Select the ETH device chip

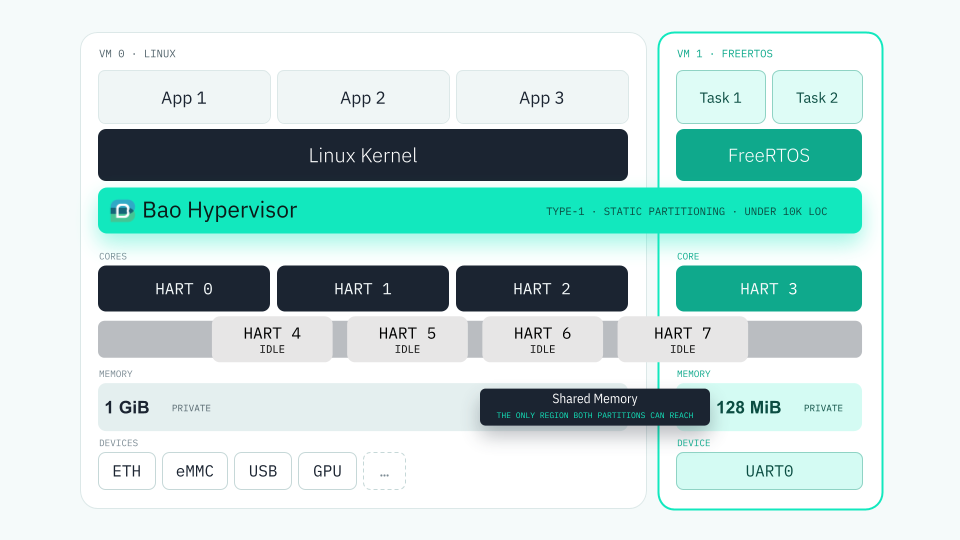[x=127, y=471]
